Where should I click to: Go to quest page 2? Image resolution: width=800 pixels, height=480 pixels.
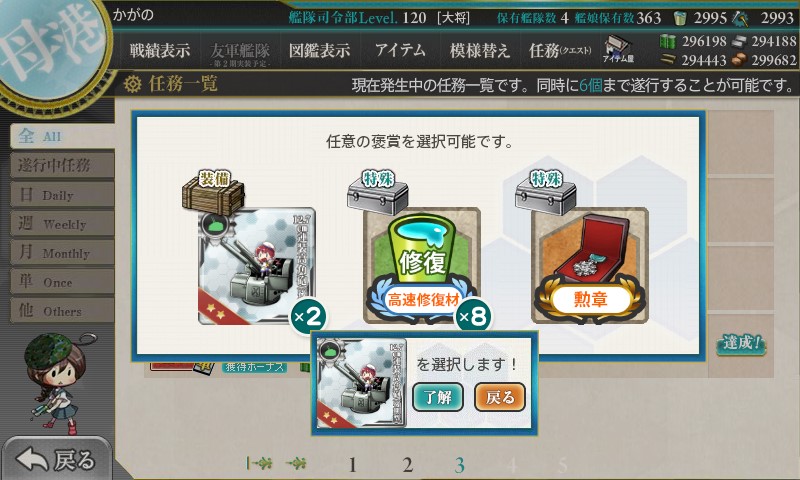[407, 465]
